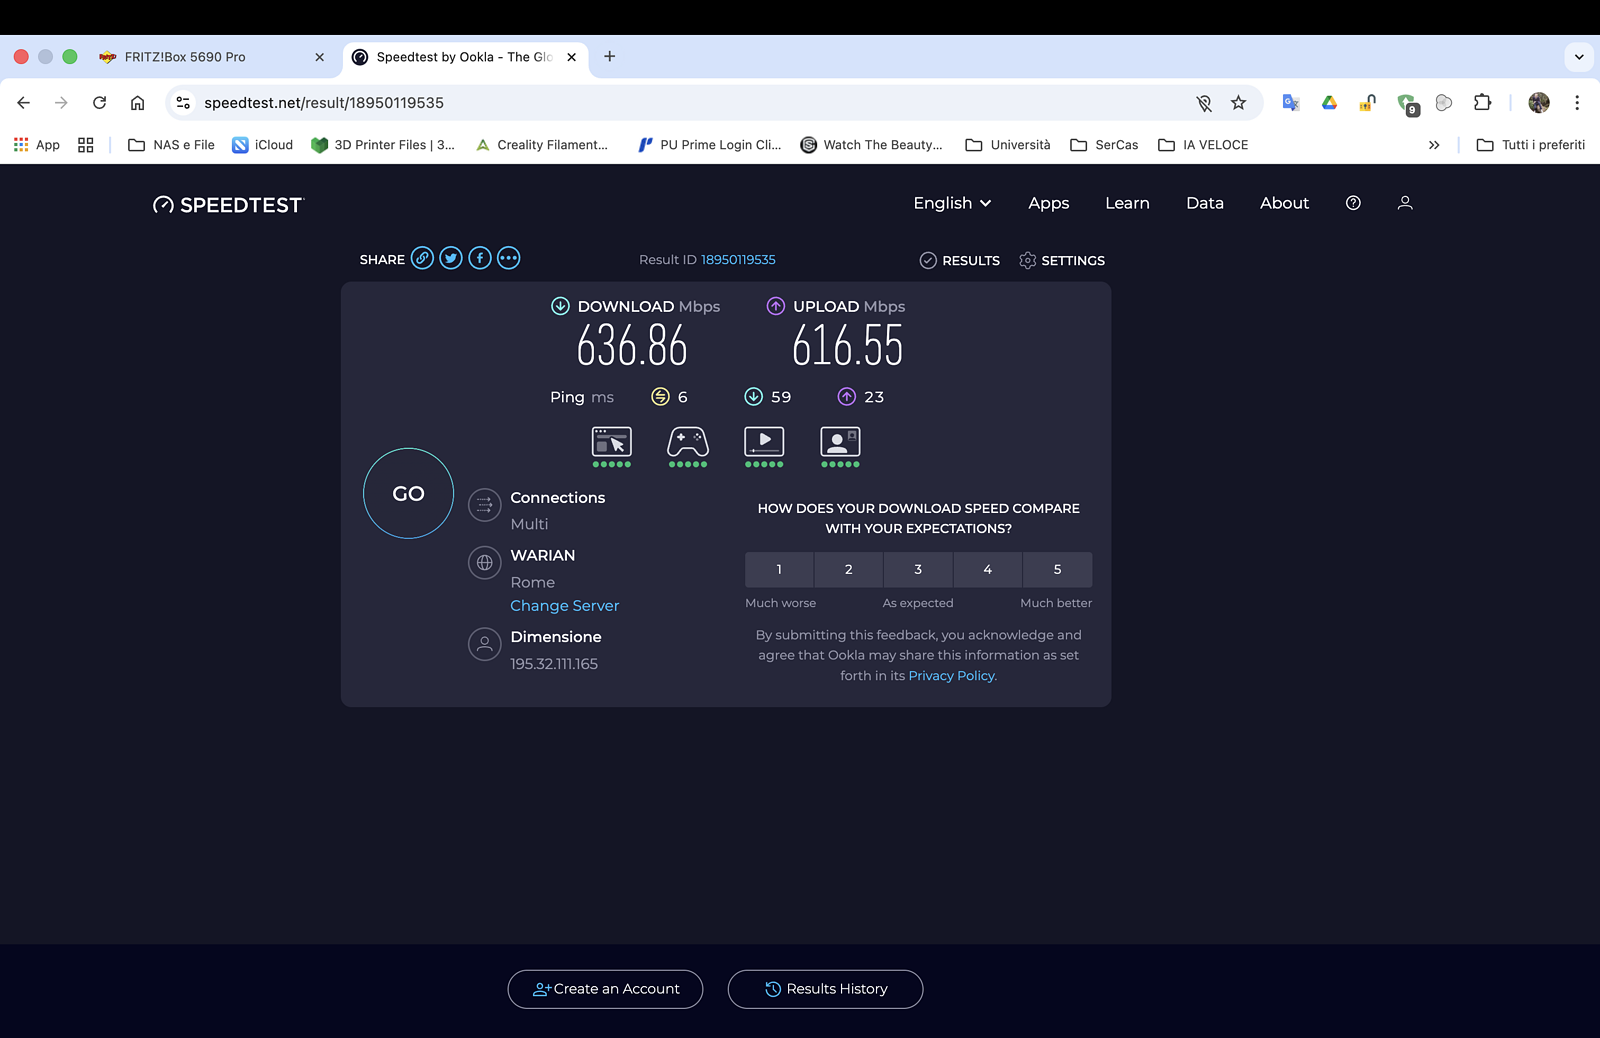Open the Creality Filament bookmark
Image resolution: width=1600 pixels, height=1038 pixels.
coord(542,145)
